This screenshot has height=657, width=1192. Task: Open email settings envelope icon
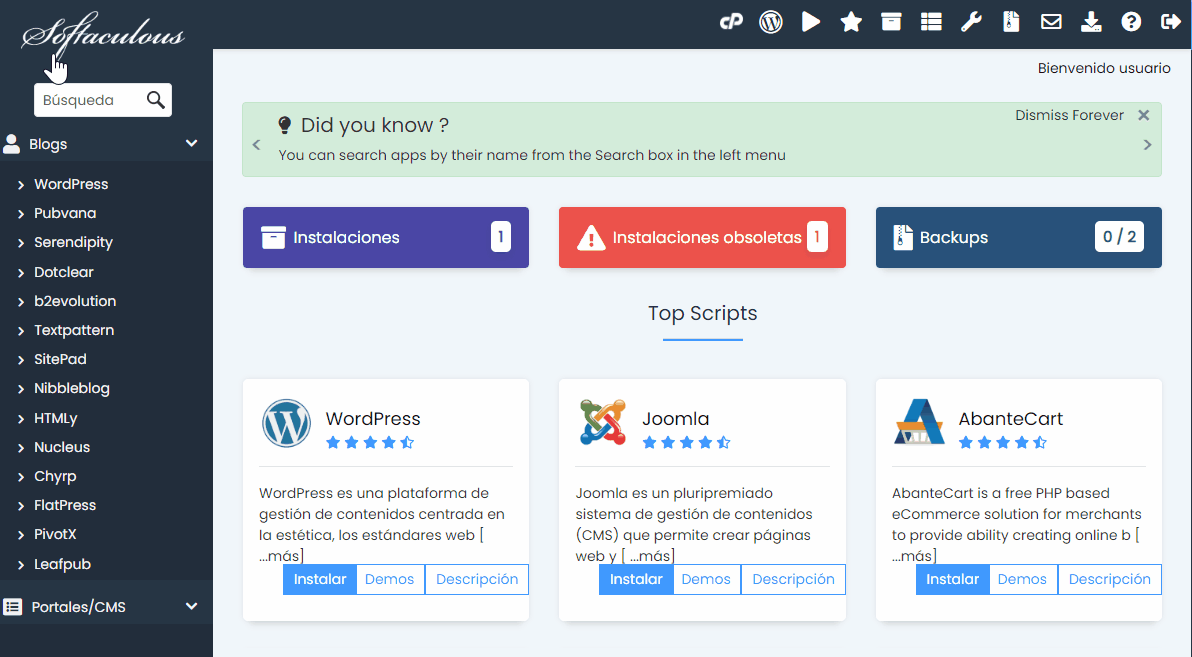pyautogui.click(x=1051, y=22)
